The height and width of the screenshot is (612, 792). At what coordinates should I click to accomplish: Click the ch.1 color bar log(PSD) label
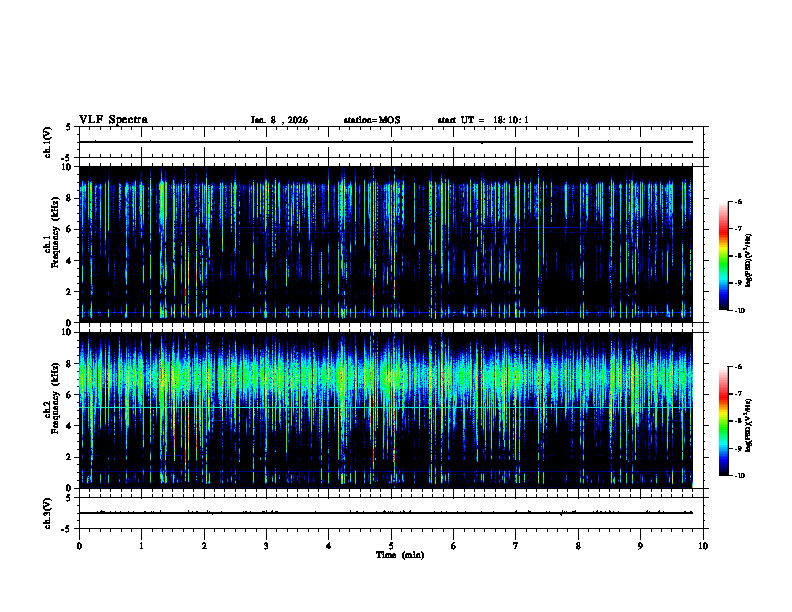tap(749, 261)
